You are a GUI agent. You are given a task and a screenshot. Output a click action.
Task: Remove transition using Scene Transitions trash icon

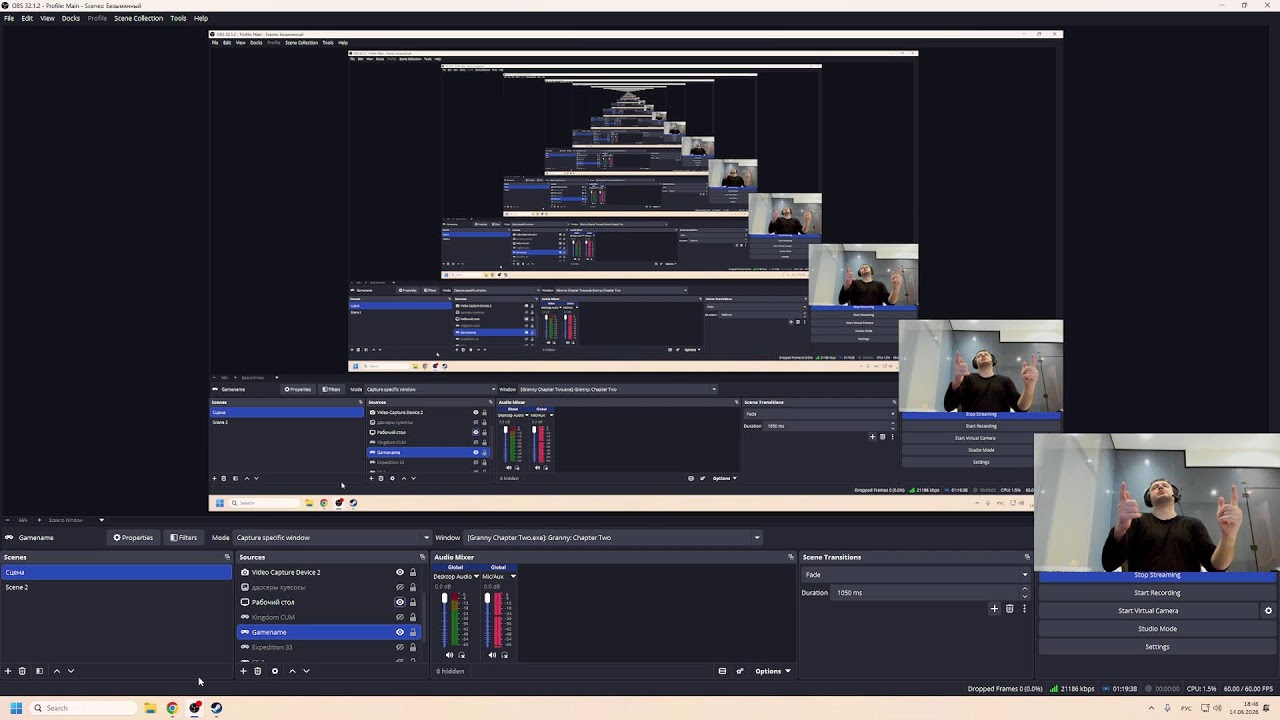pos(1009,608)
